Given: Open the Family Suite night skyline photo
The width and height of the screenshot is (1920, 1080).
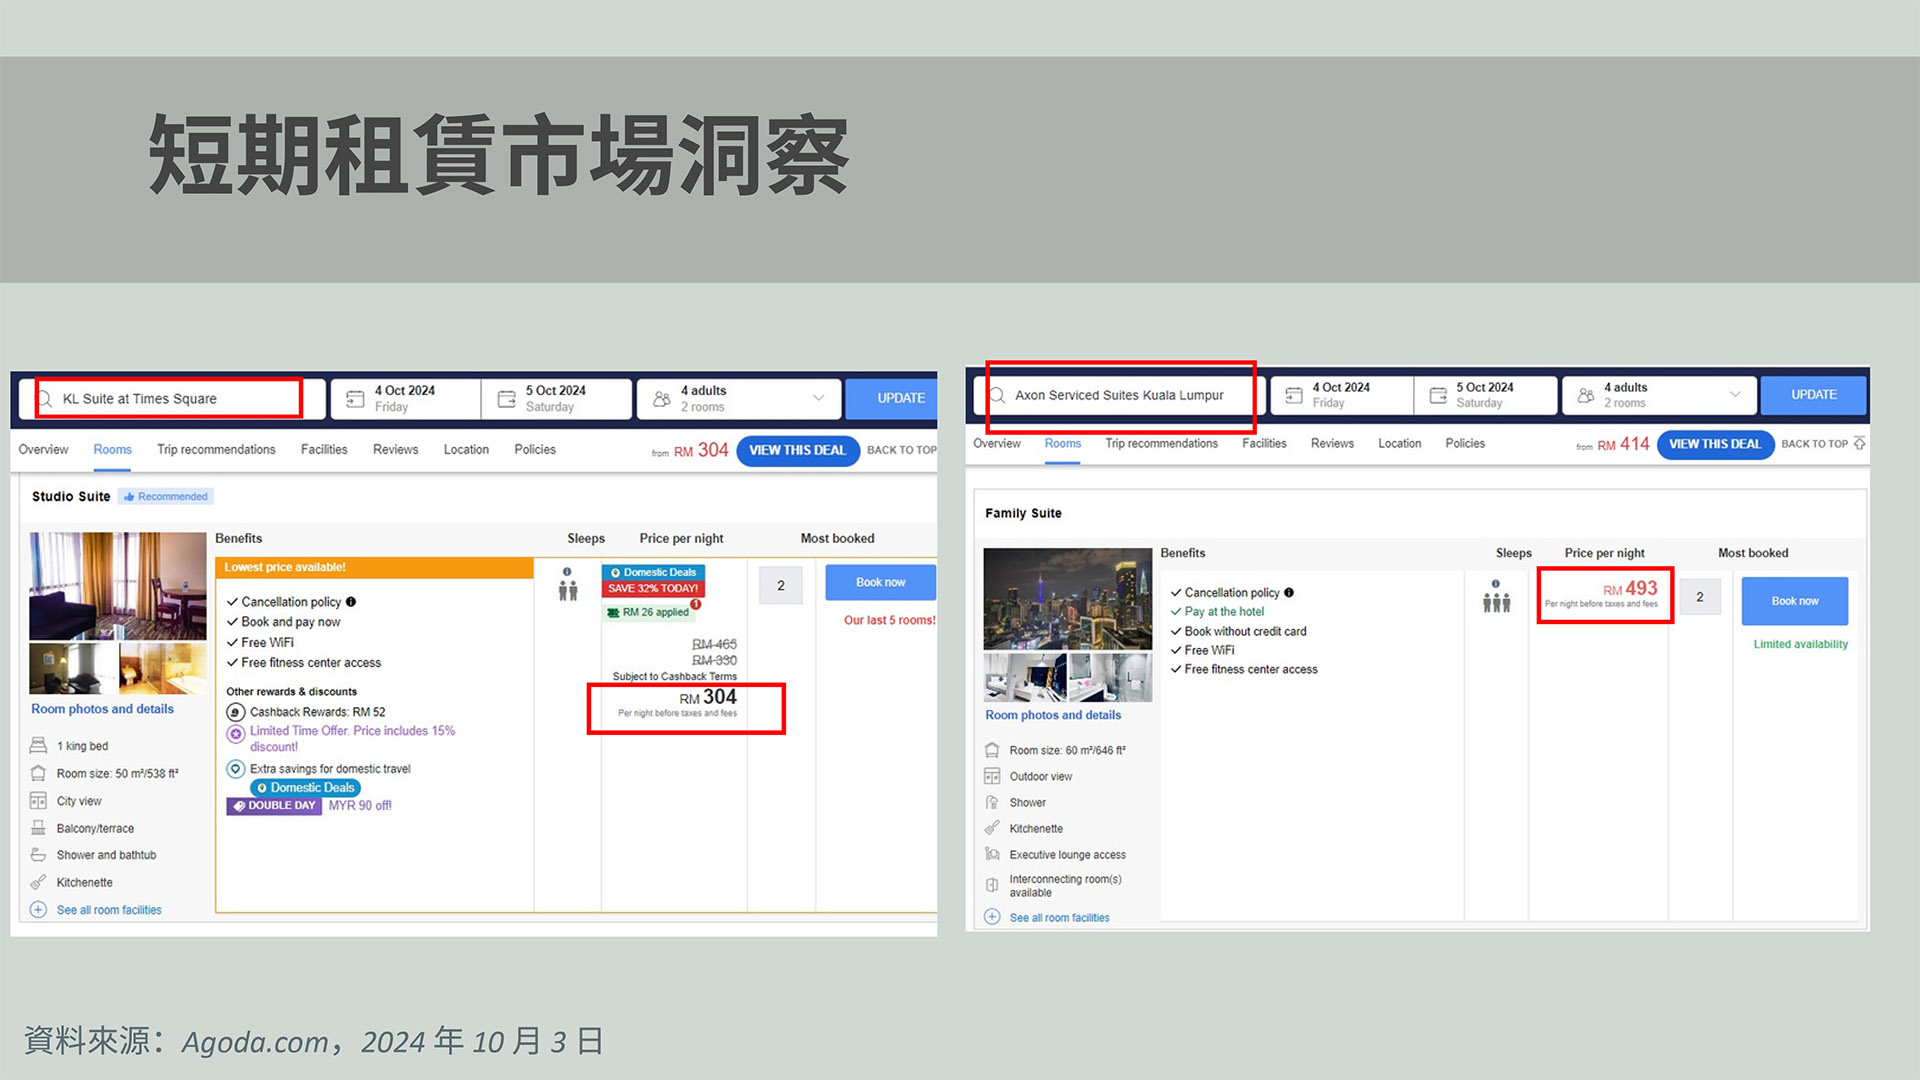Looking at the screenshot, I should pos(1068,599).
